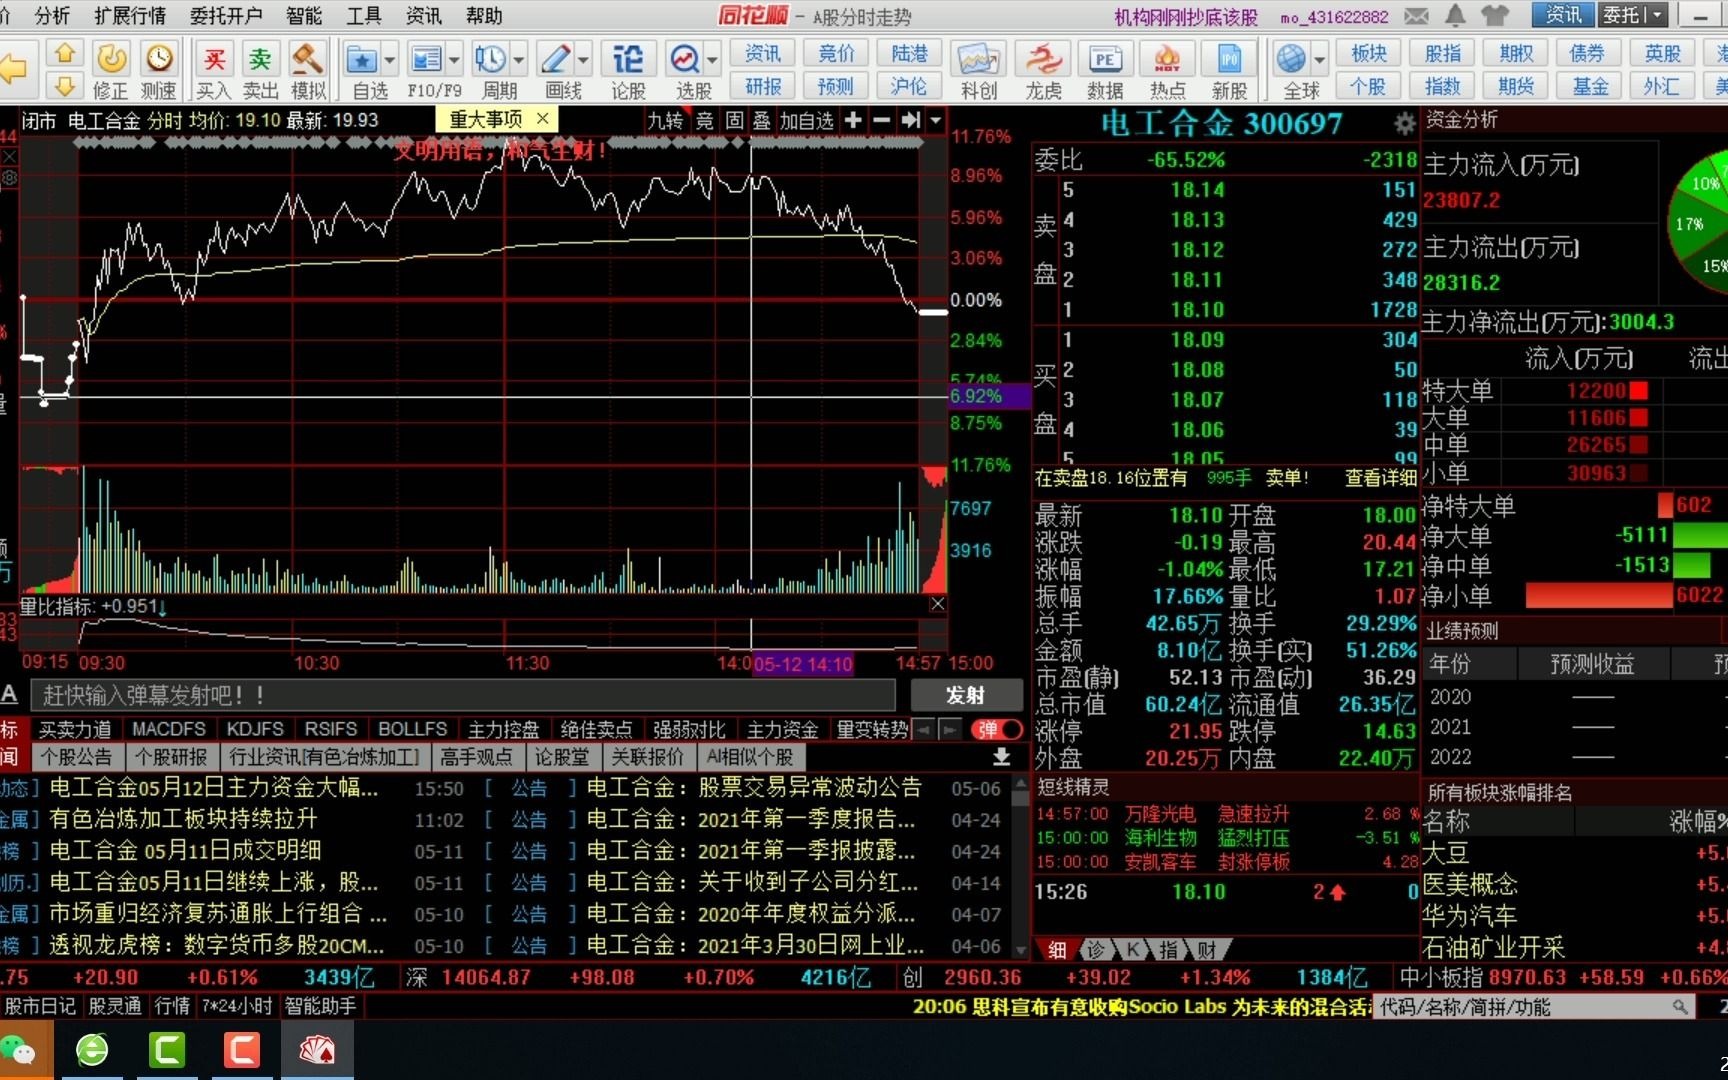Open the 扩展行情 menu
The image size is (1728, 1080).
pos(130,15)
